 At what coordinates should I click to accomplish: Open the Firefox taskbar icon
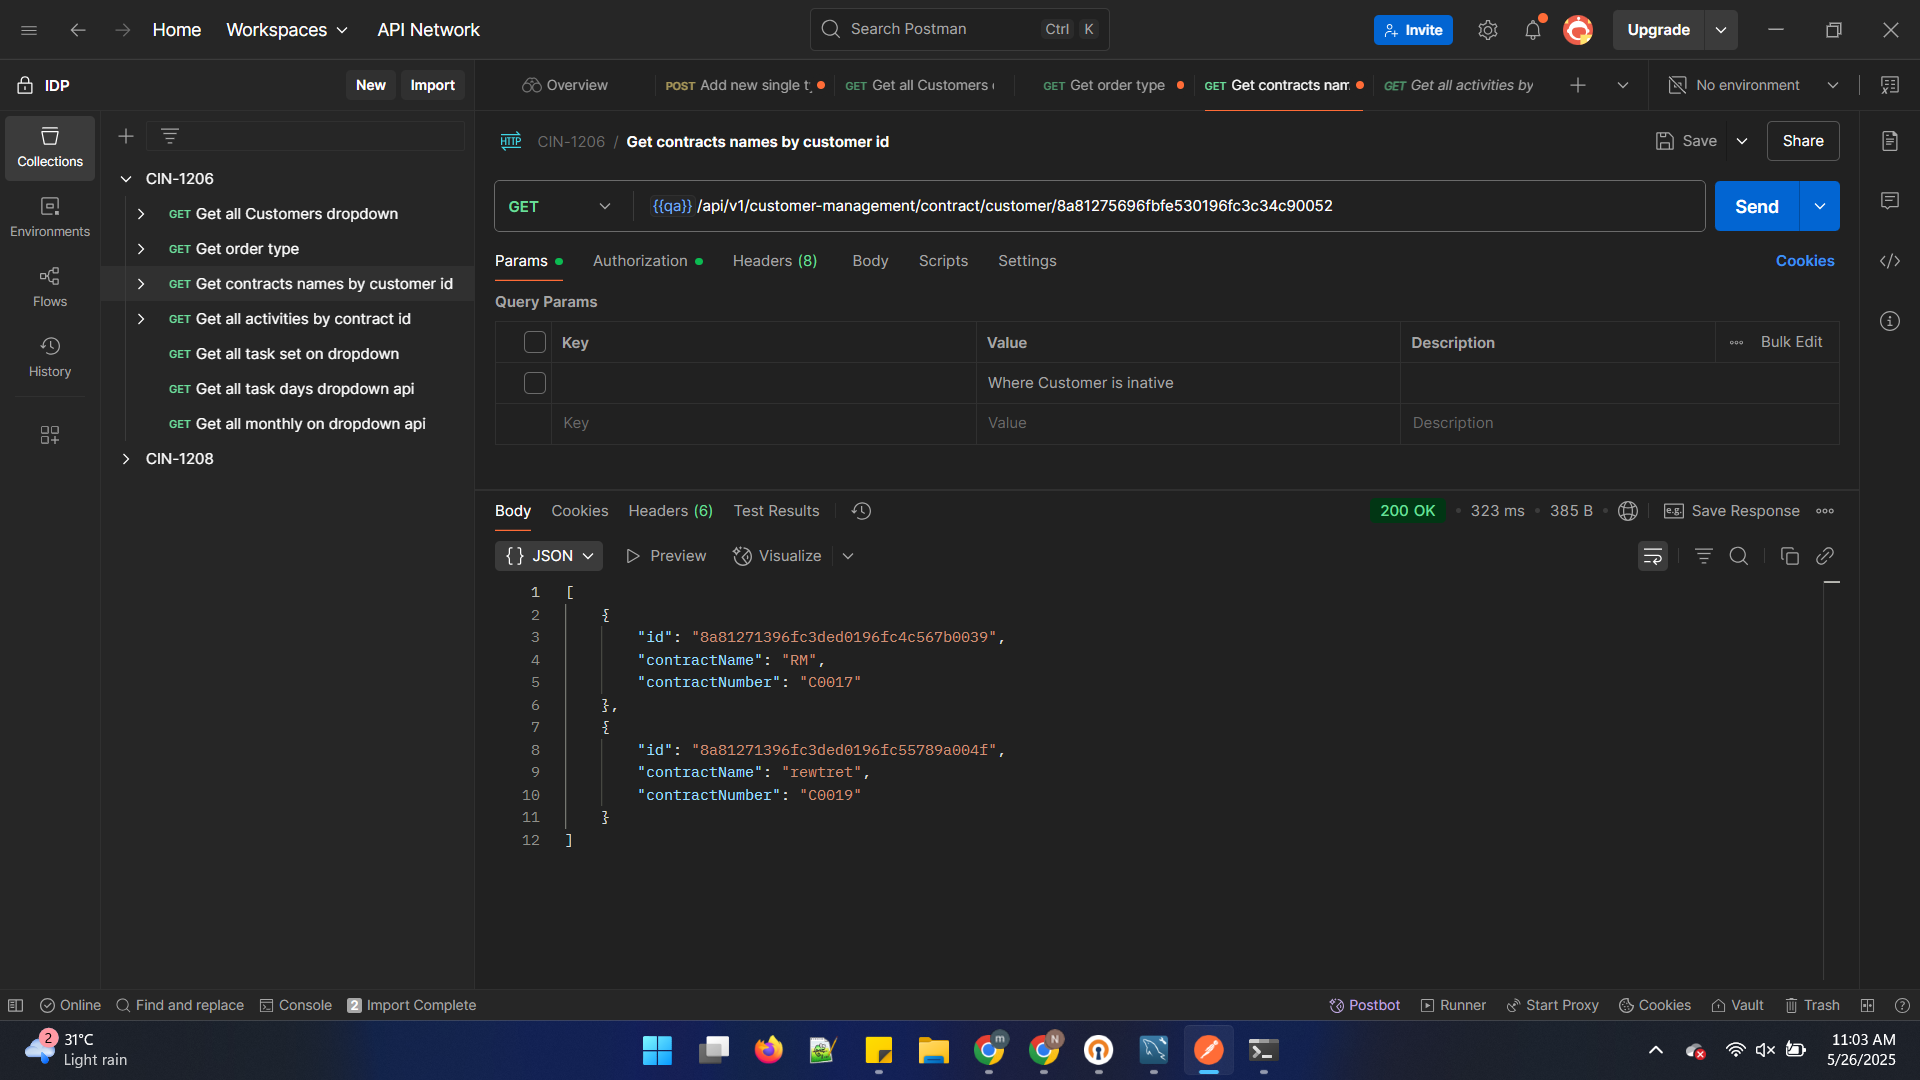[768, 1050]
